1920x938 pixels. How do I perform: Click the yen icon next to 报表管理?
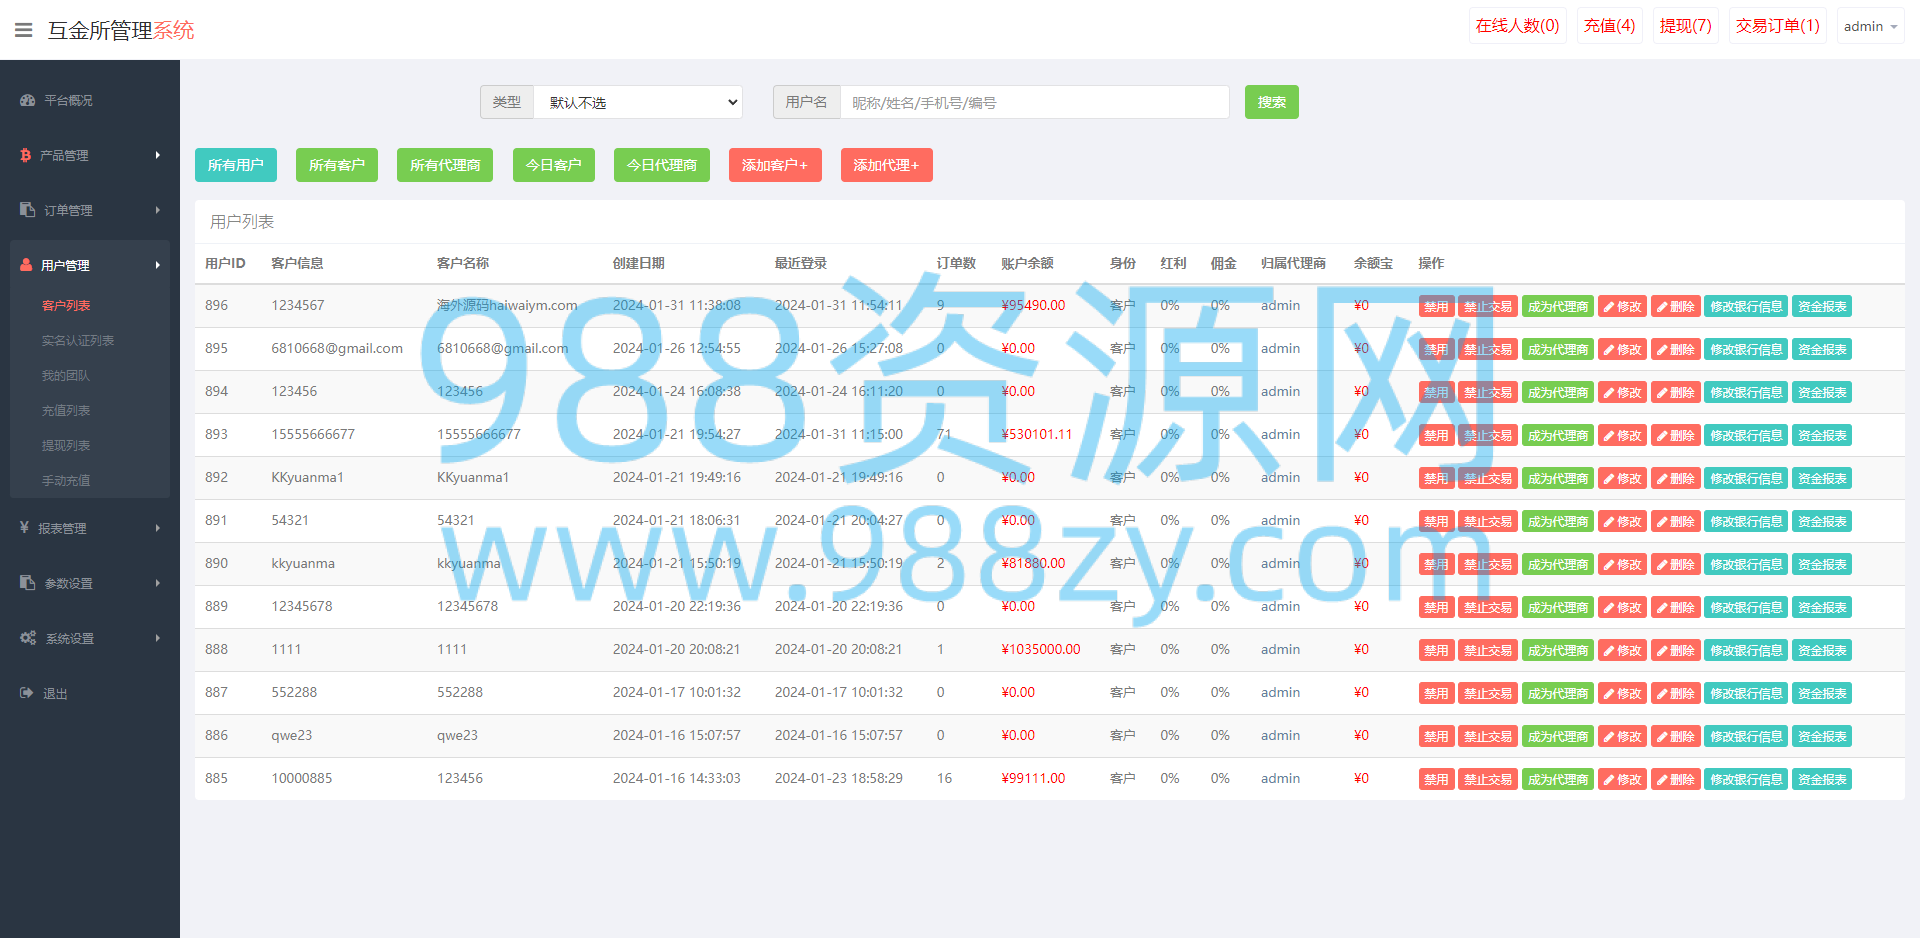tap(24, 527)
